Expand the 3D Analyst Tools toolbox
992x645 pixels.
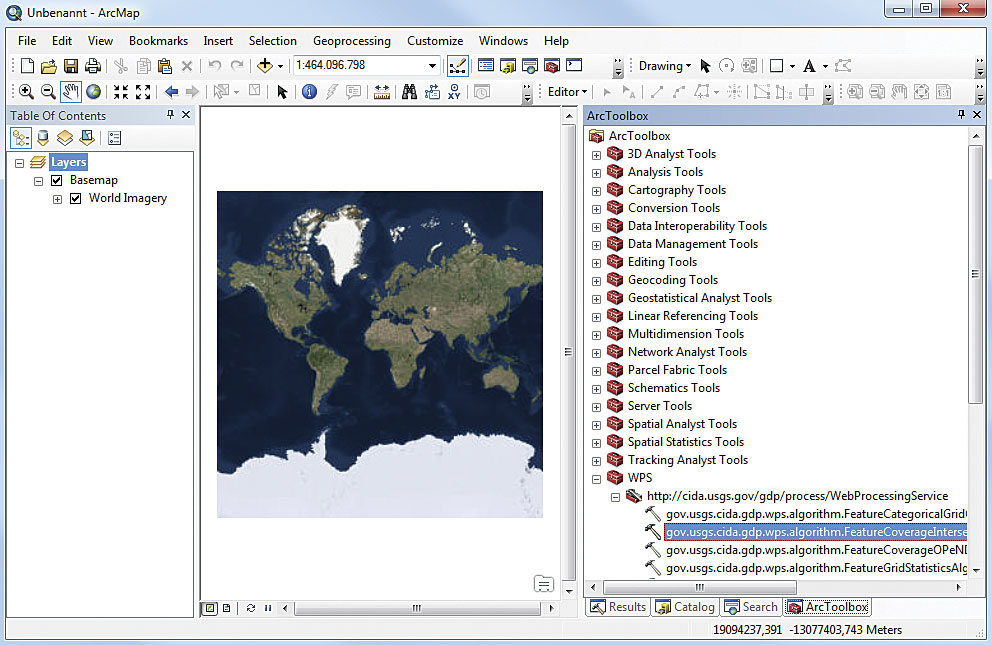coord(597,154)
